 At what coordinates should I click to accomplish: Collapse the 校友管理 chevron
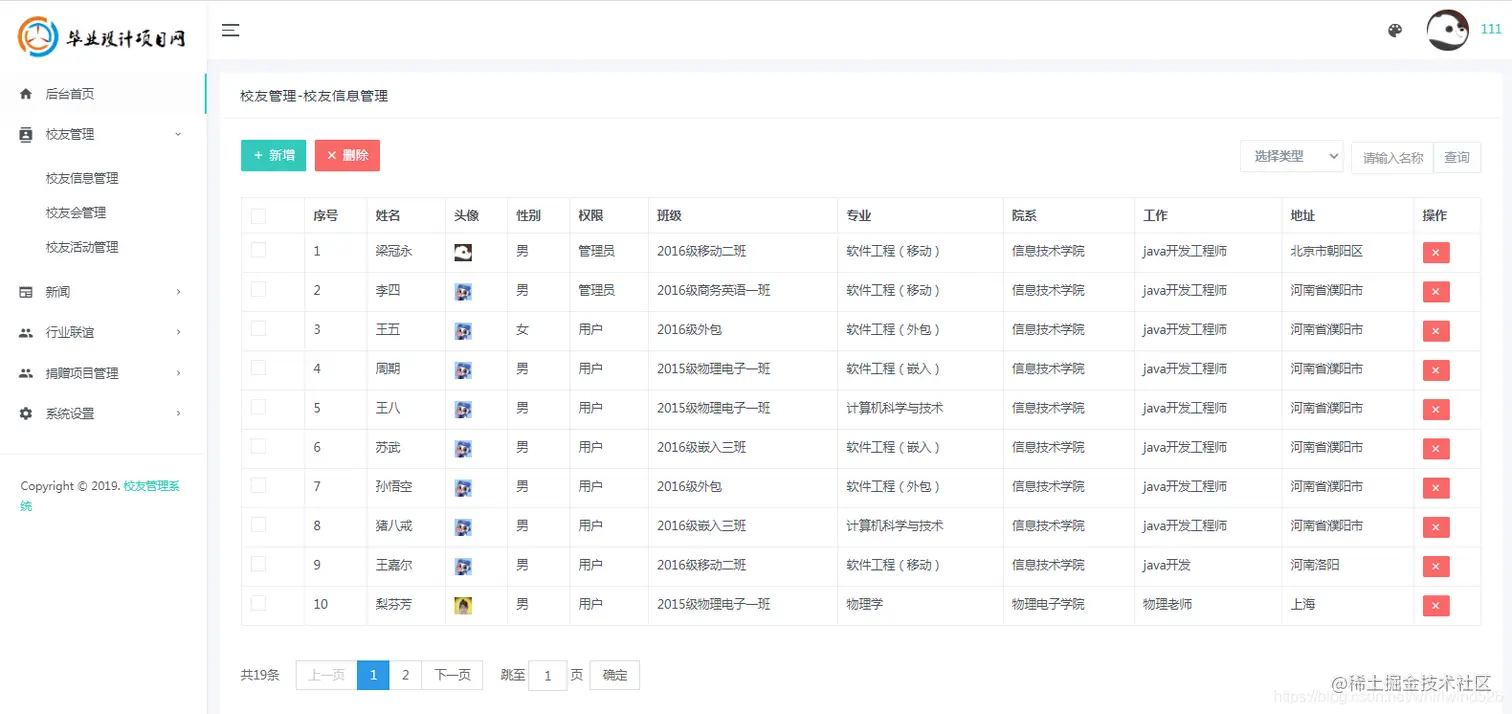[178, 134]
